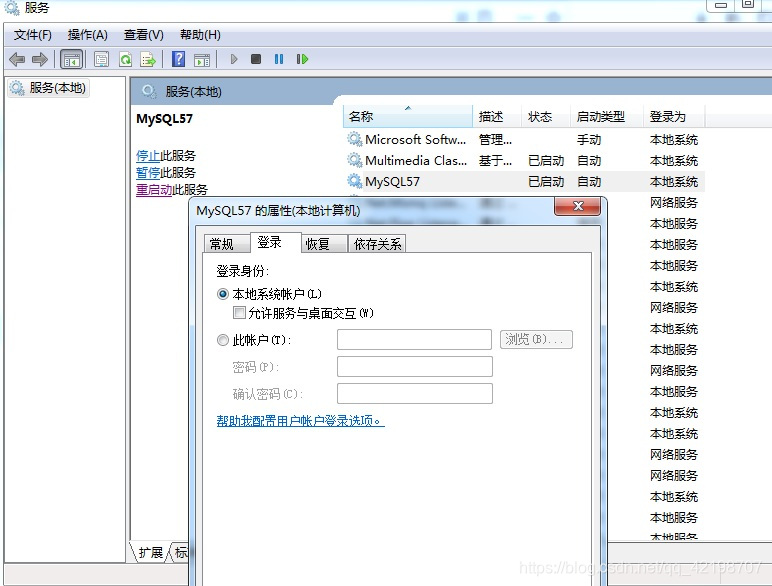Select 服务(本地) node in left tree
772x586 pixels.
coord(48,88)
